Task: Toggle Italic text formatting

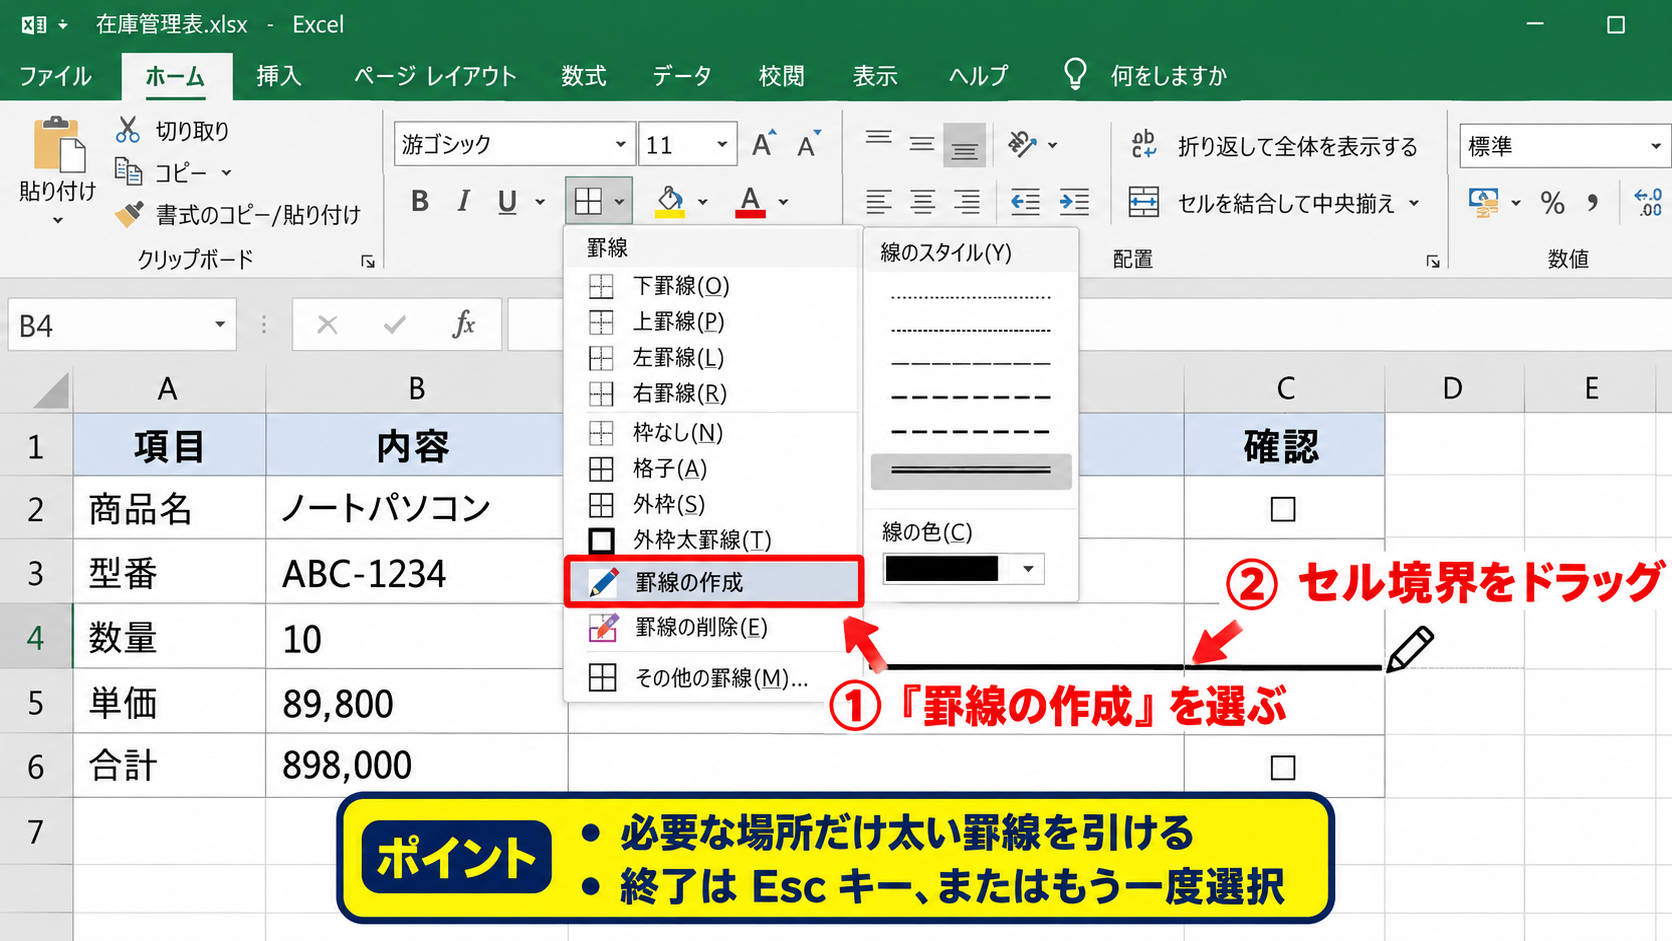Action: 463,202
